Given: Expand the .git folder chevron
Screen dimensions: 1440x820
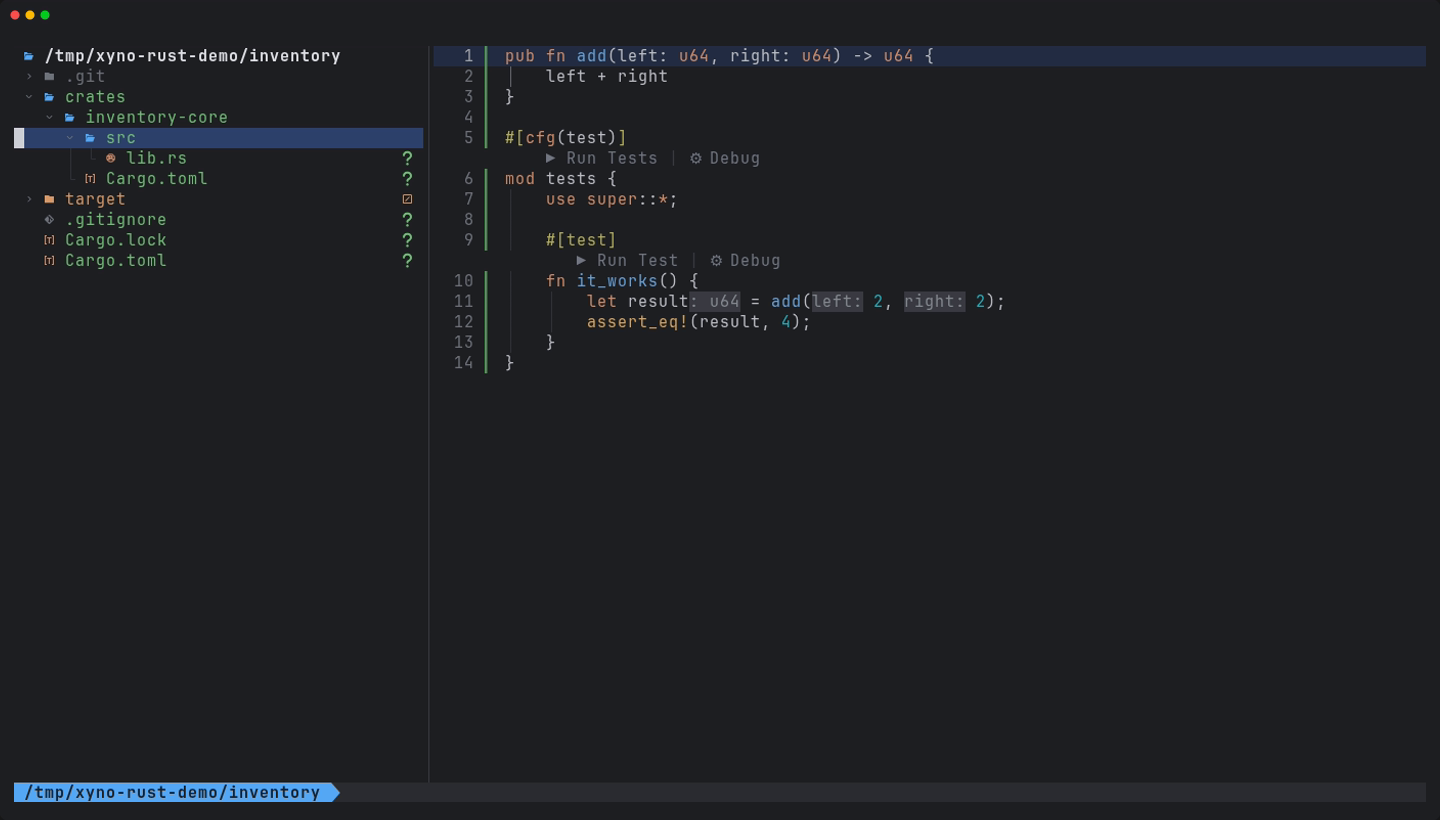Looking at the screenshot, I should tap(29, 76).
